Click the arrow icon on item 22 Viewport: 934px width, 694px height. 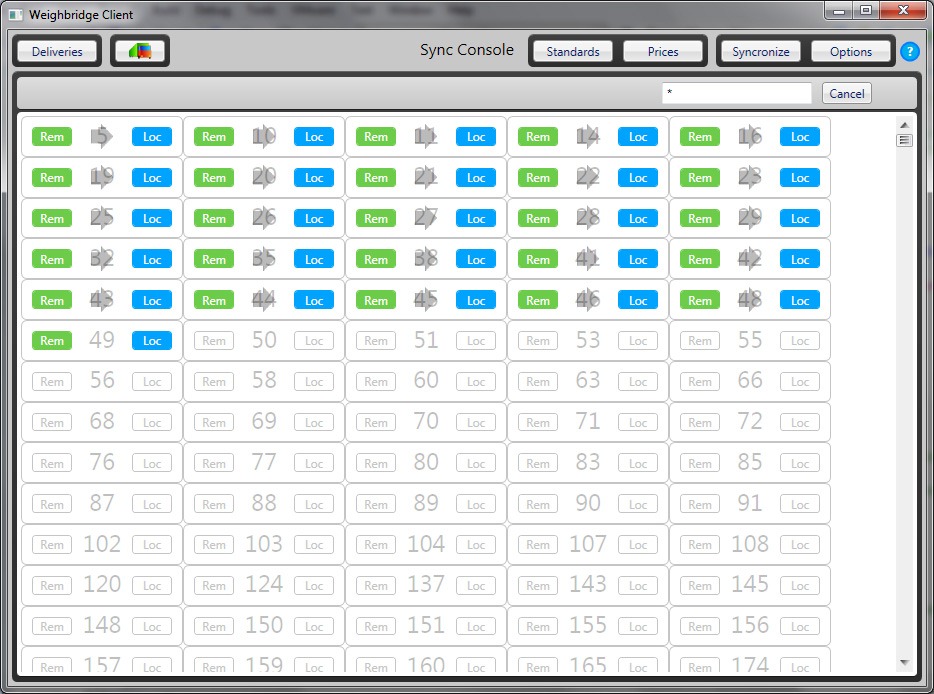[588, 178]
